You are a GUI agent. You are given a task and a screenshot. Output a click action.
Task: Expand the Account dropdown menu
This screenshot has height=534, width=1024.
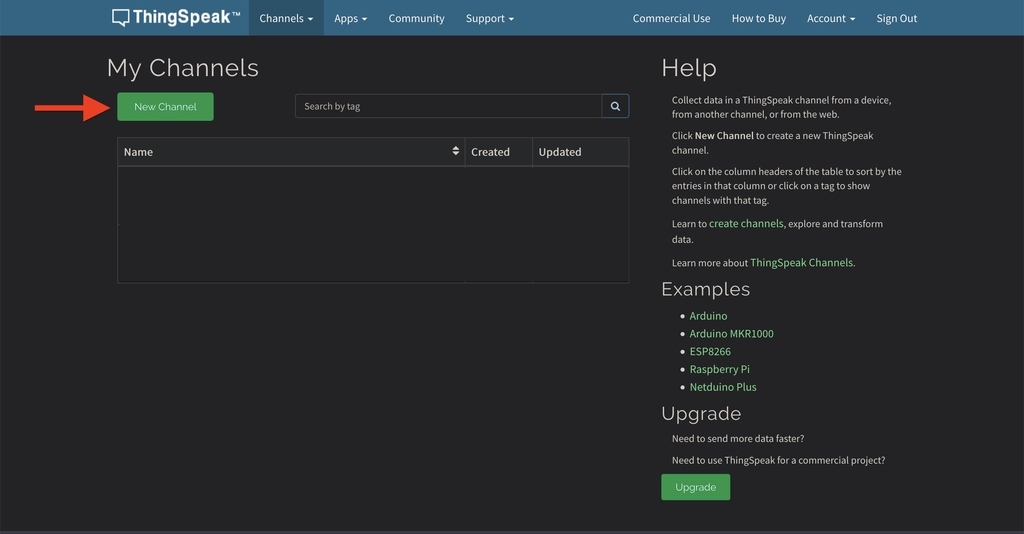[x=831, y=18]
